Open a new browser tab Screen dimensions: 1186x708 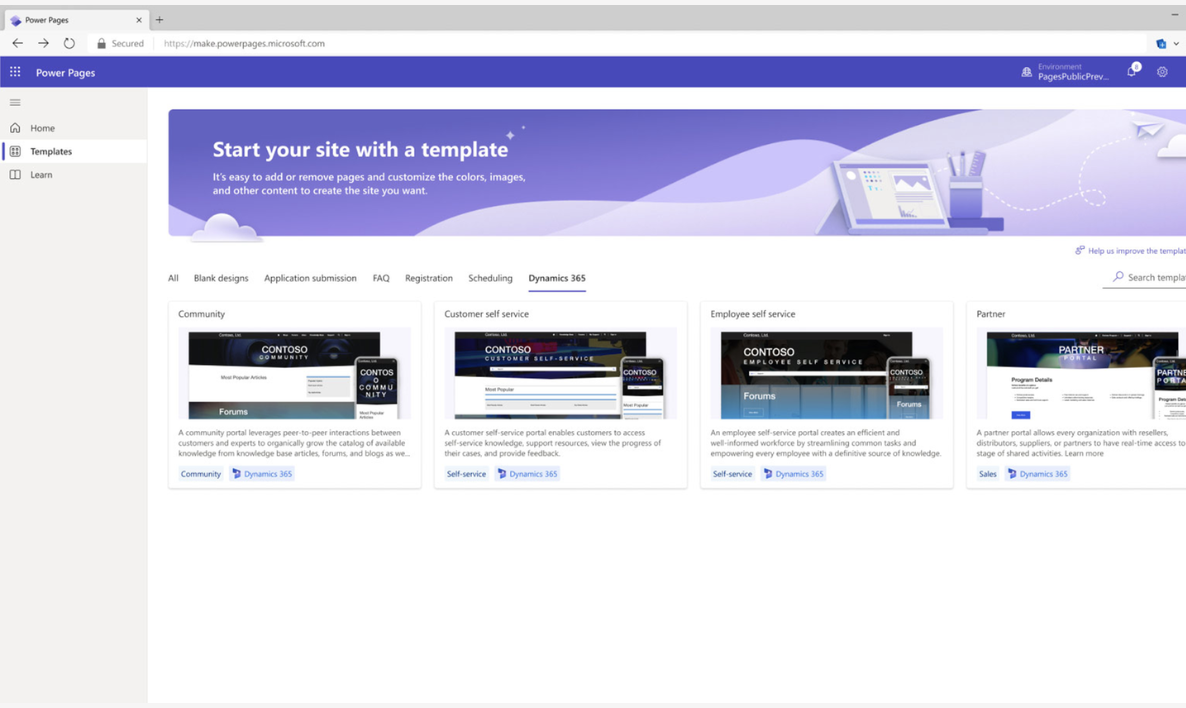pos(160,20)
